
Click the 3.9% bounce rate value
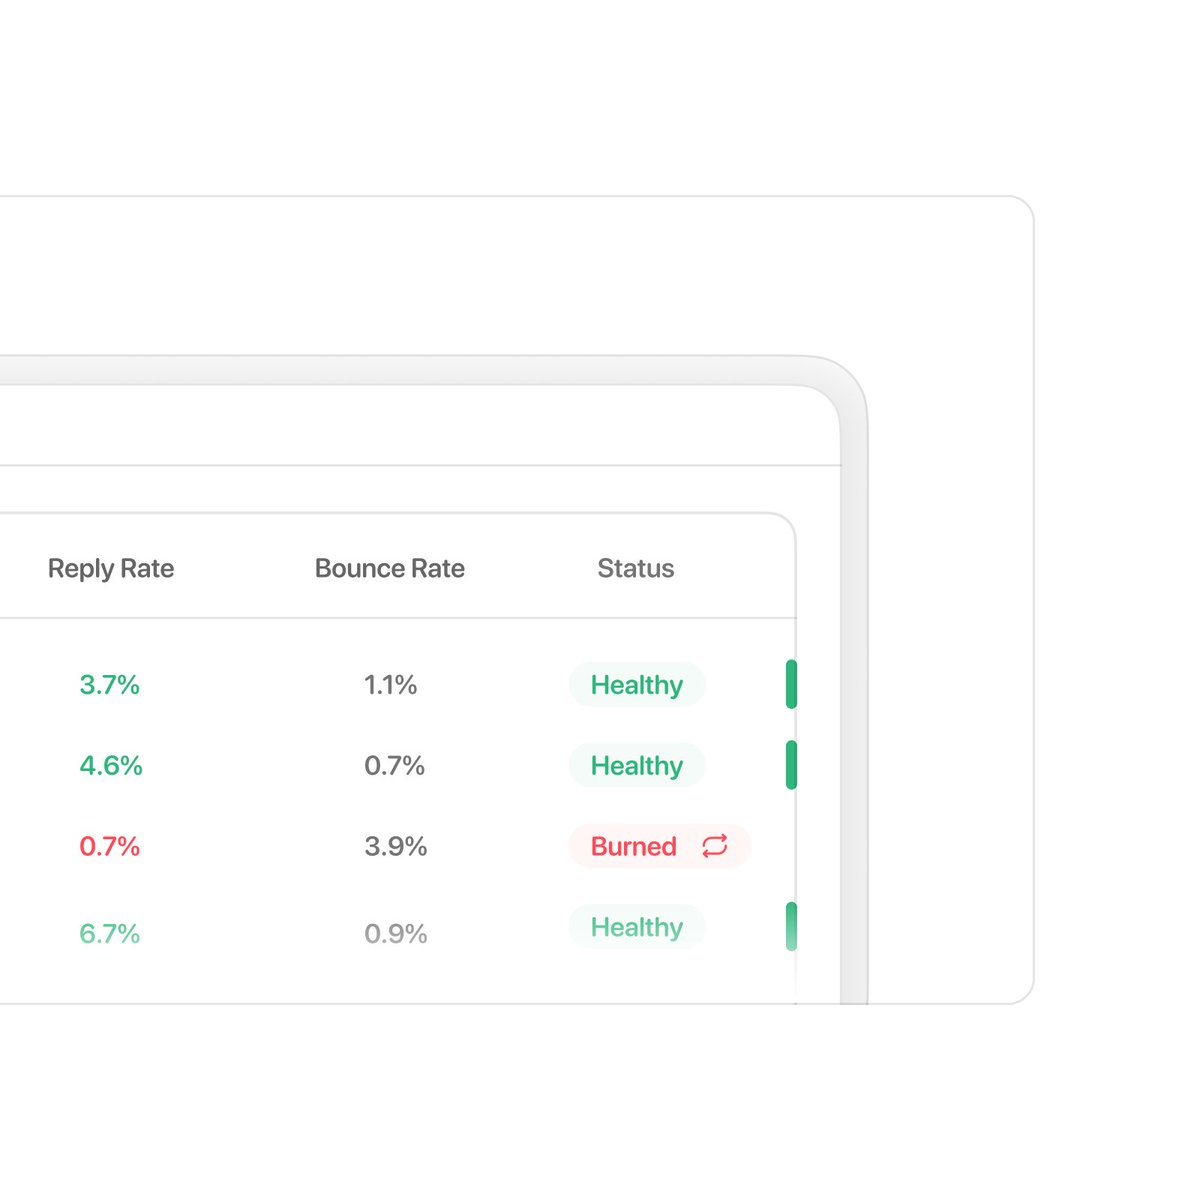click(396, 847)
